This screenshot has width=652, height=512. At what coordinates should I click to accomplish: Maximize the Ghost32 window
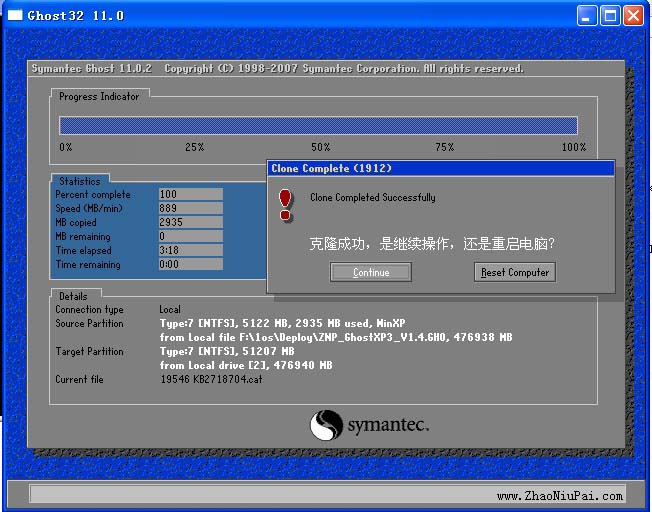610,16
